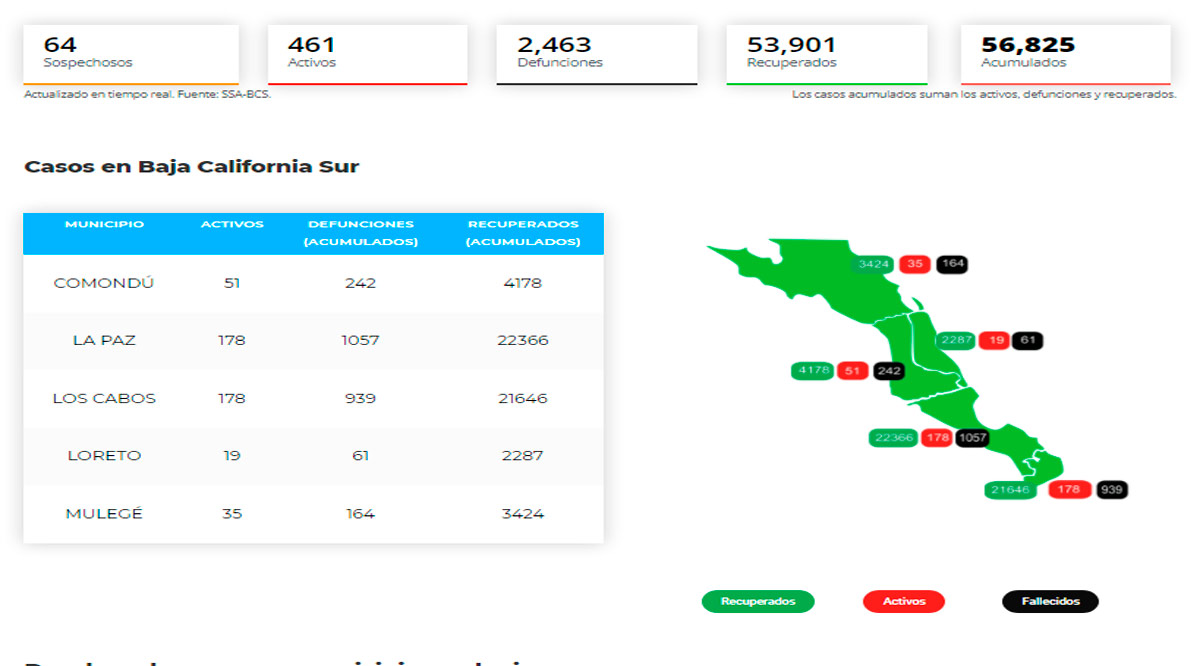This screenshot has width=1200, height=666.
Task: Click the green Recuperados legend pill
Action: point(758,602)
